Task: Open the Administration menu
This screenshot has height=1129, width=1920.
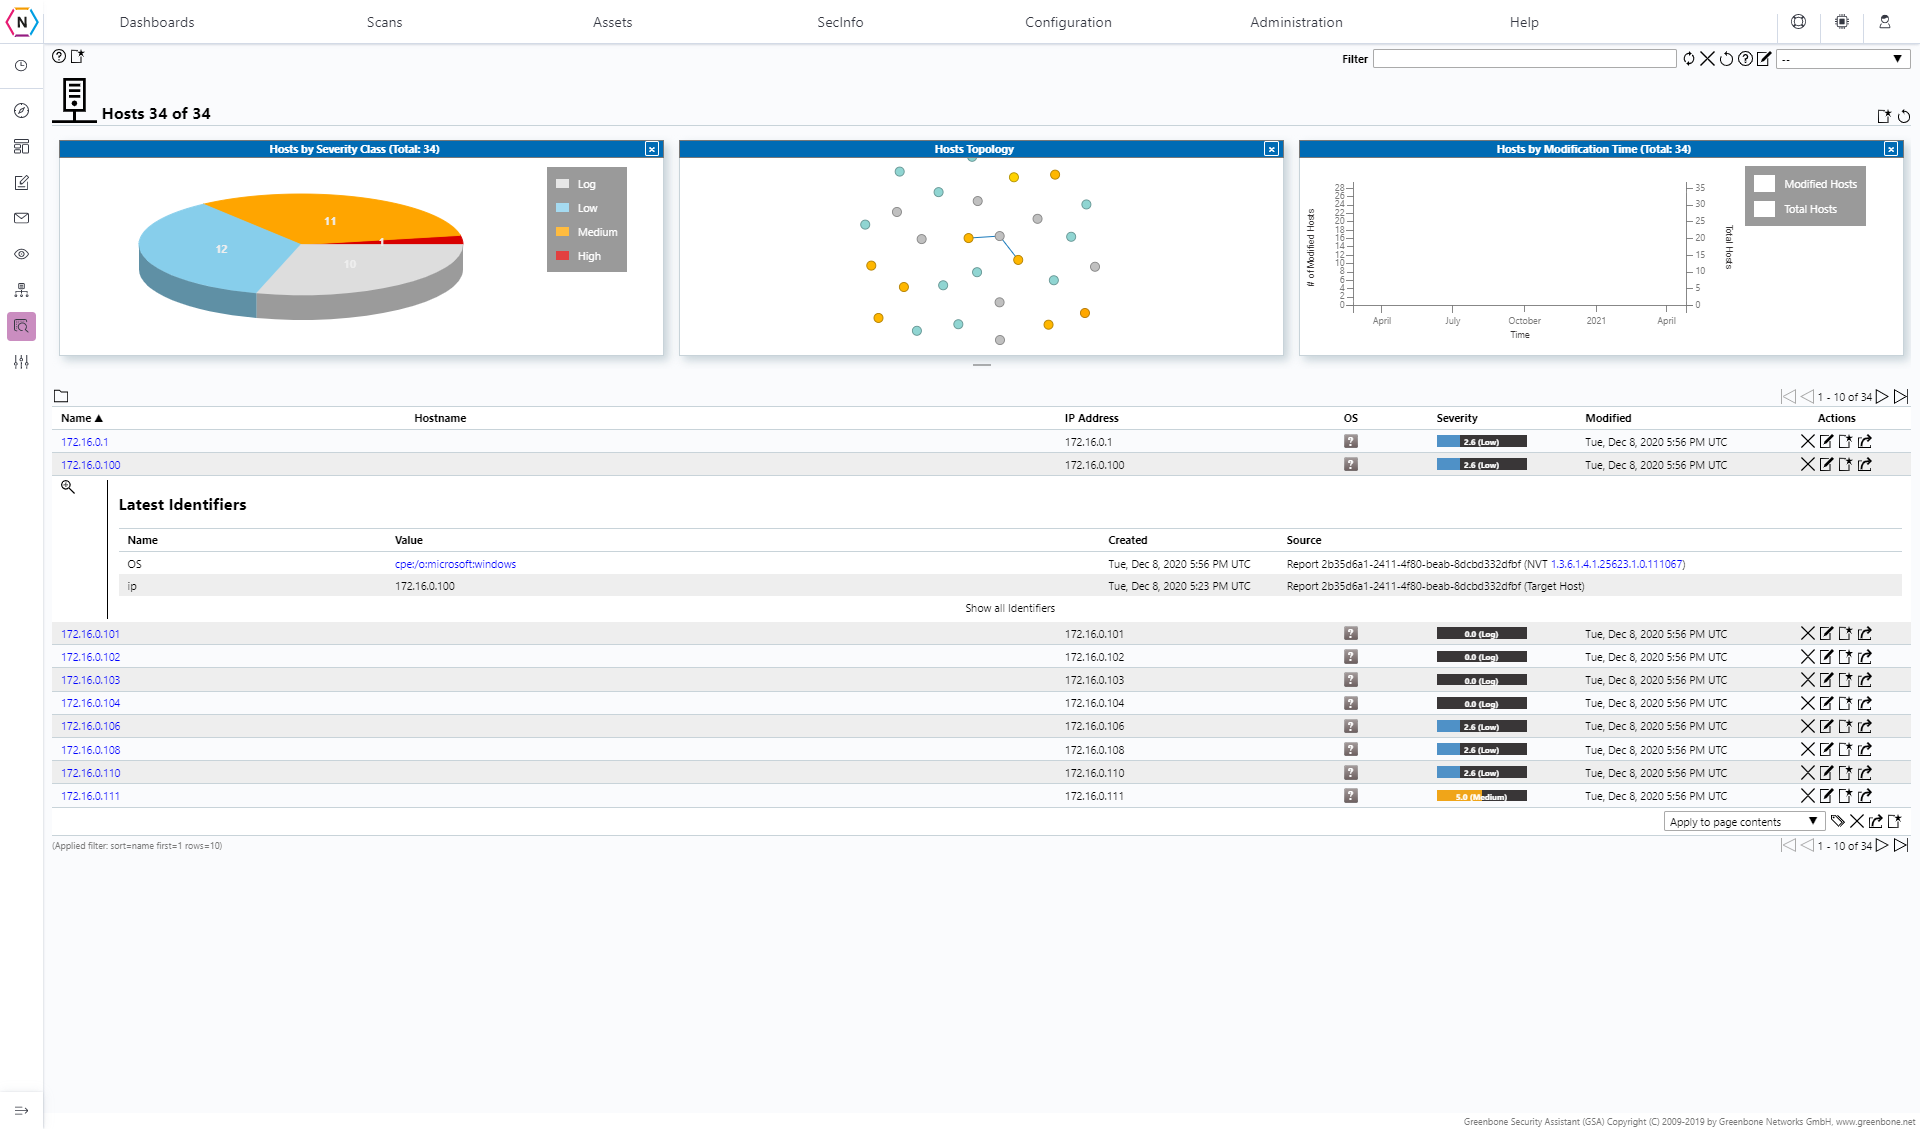Action: click(x=1296, y=22)
